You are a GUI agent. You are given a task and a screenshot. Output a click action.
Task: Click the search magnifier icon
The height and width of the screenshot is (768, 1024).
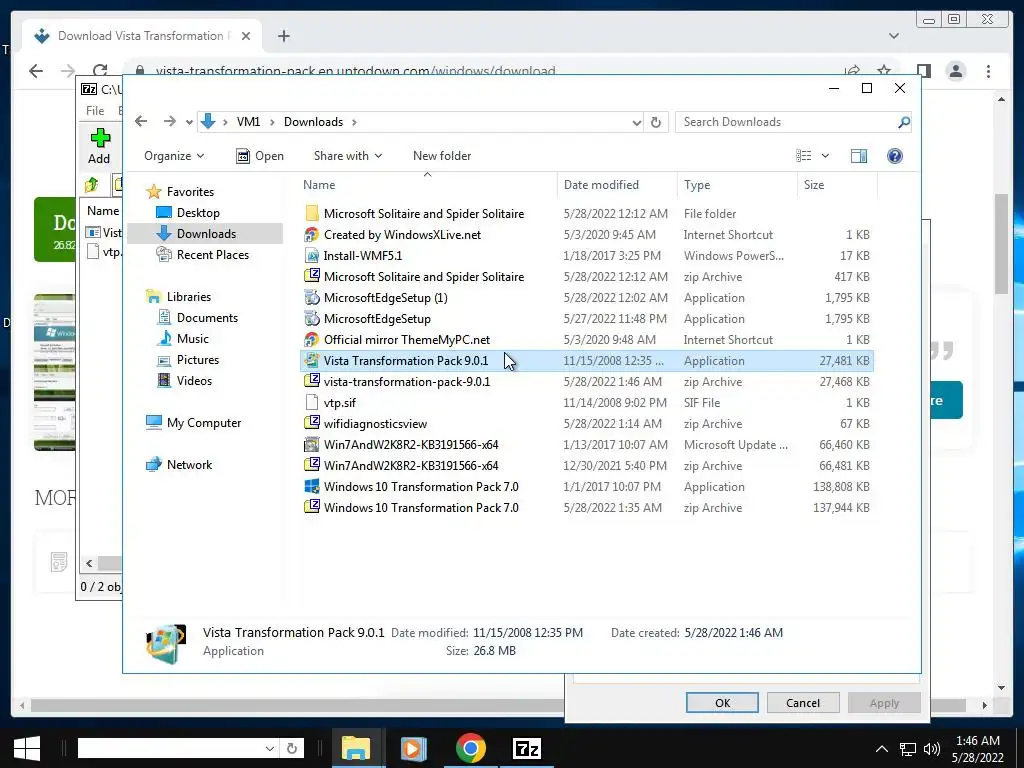click(x=903, y=122)
